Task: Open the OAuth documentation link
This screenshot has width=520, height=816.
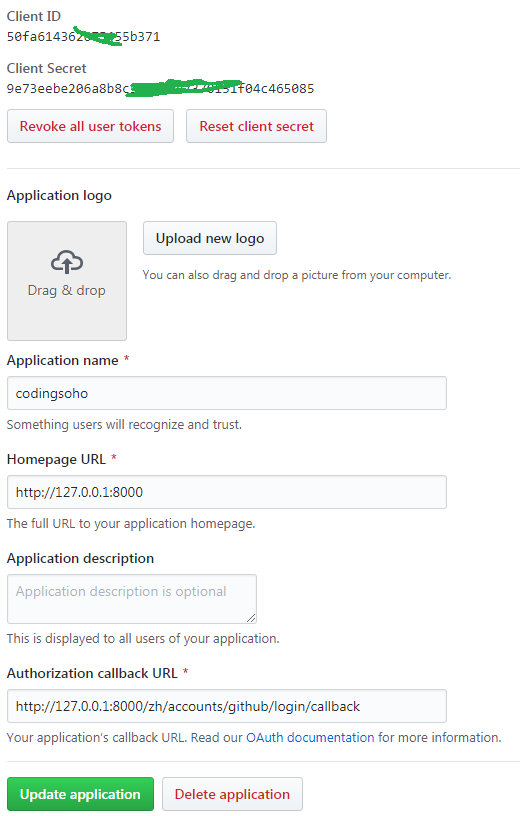Action: 310,737
